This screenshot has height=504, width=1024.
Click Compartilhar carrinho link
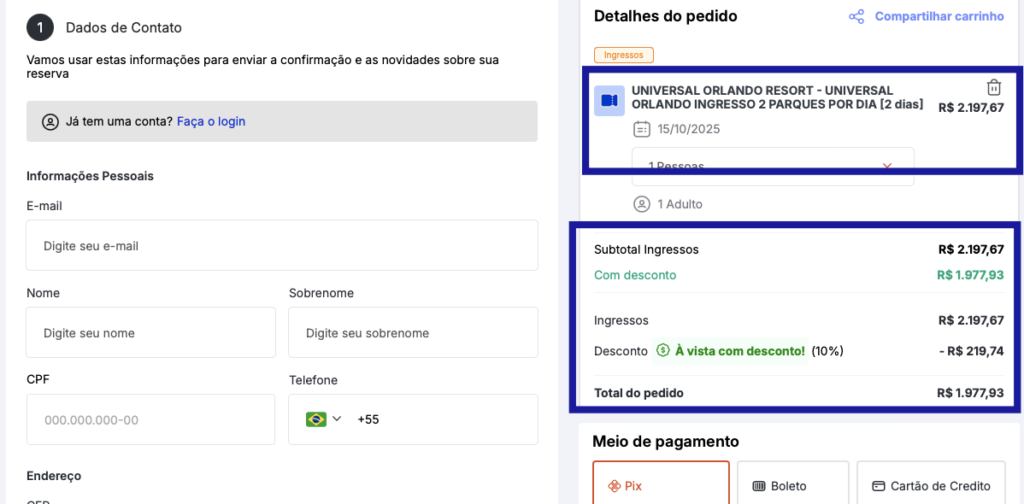click(939, 16)
